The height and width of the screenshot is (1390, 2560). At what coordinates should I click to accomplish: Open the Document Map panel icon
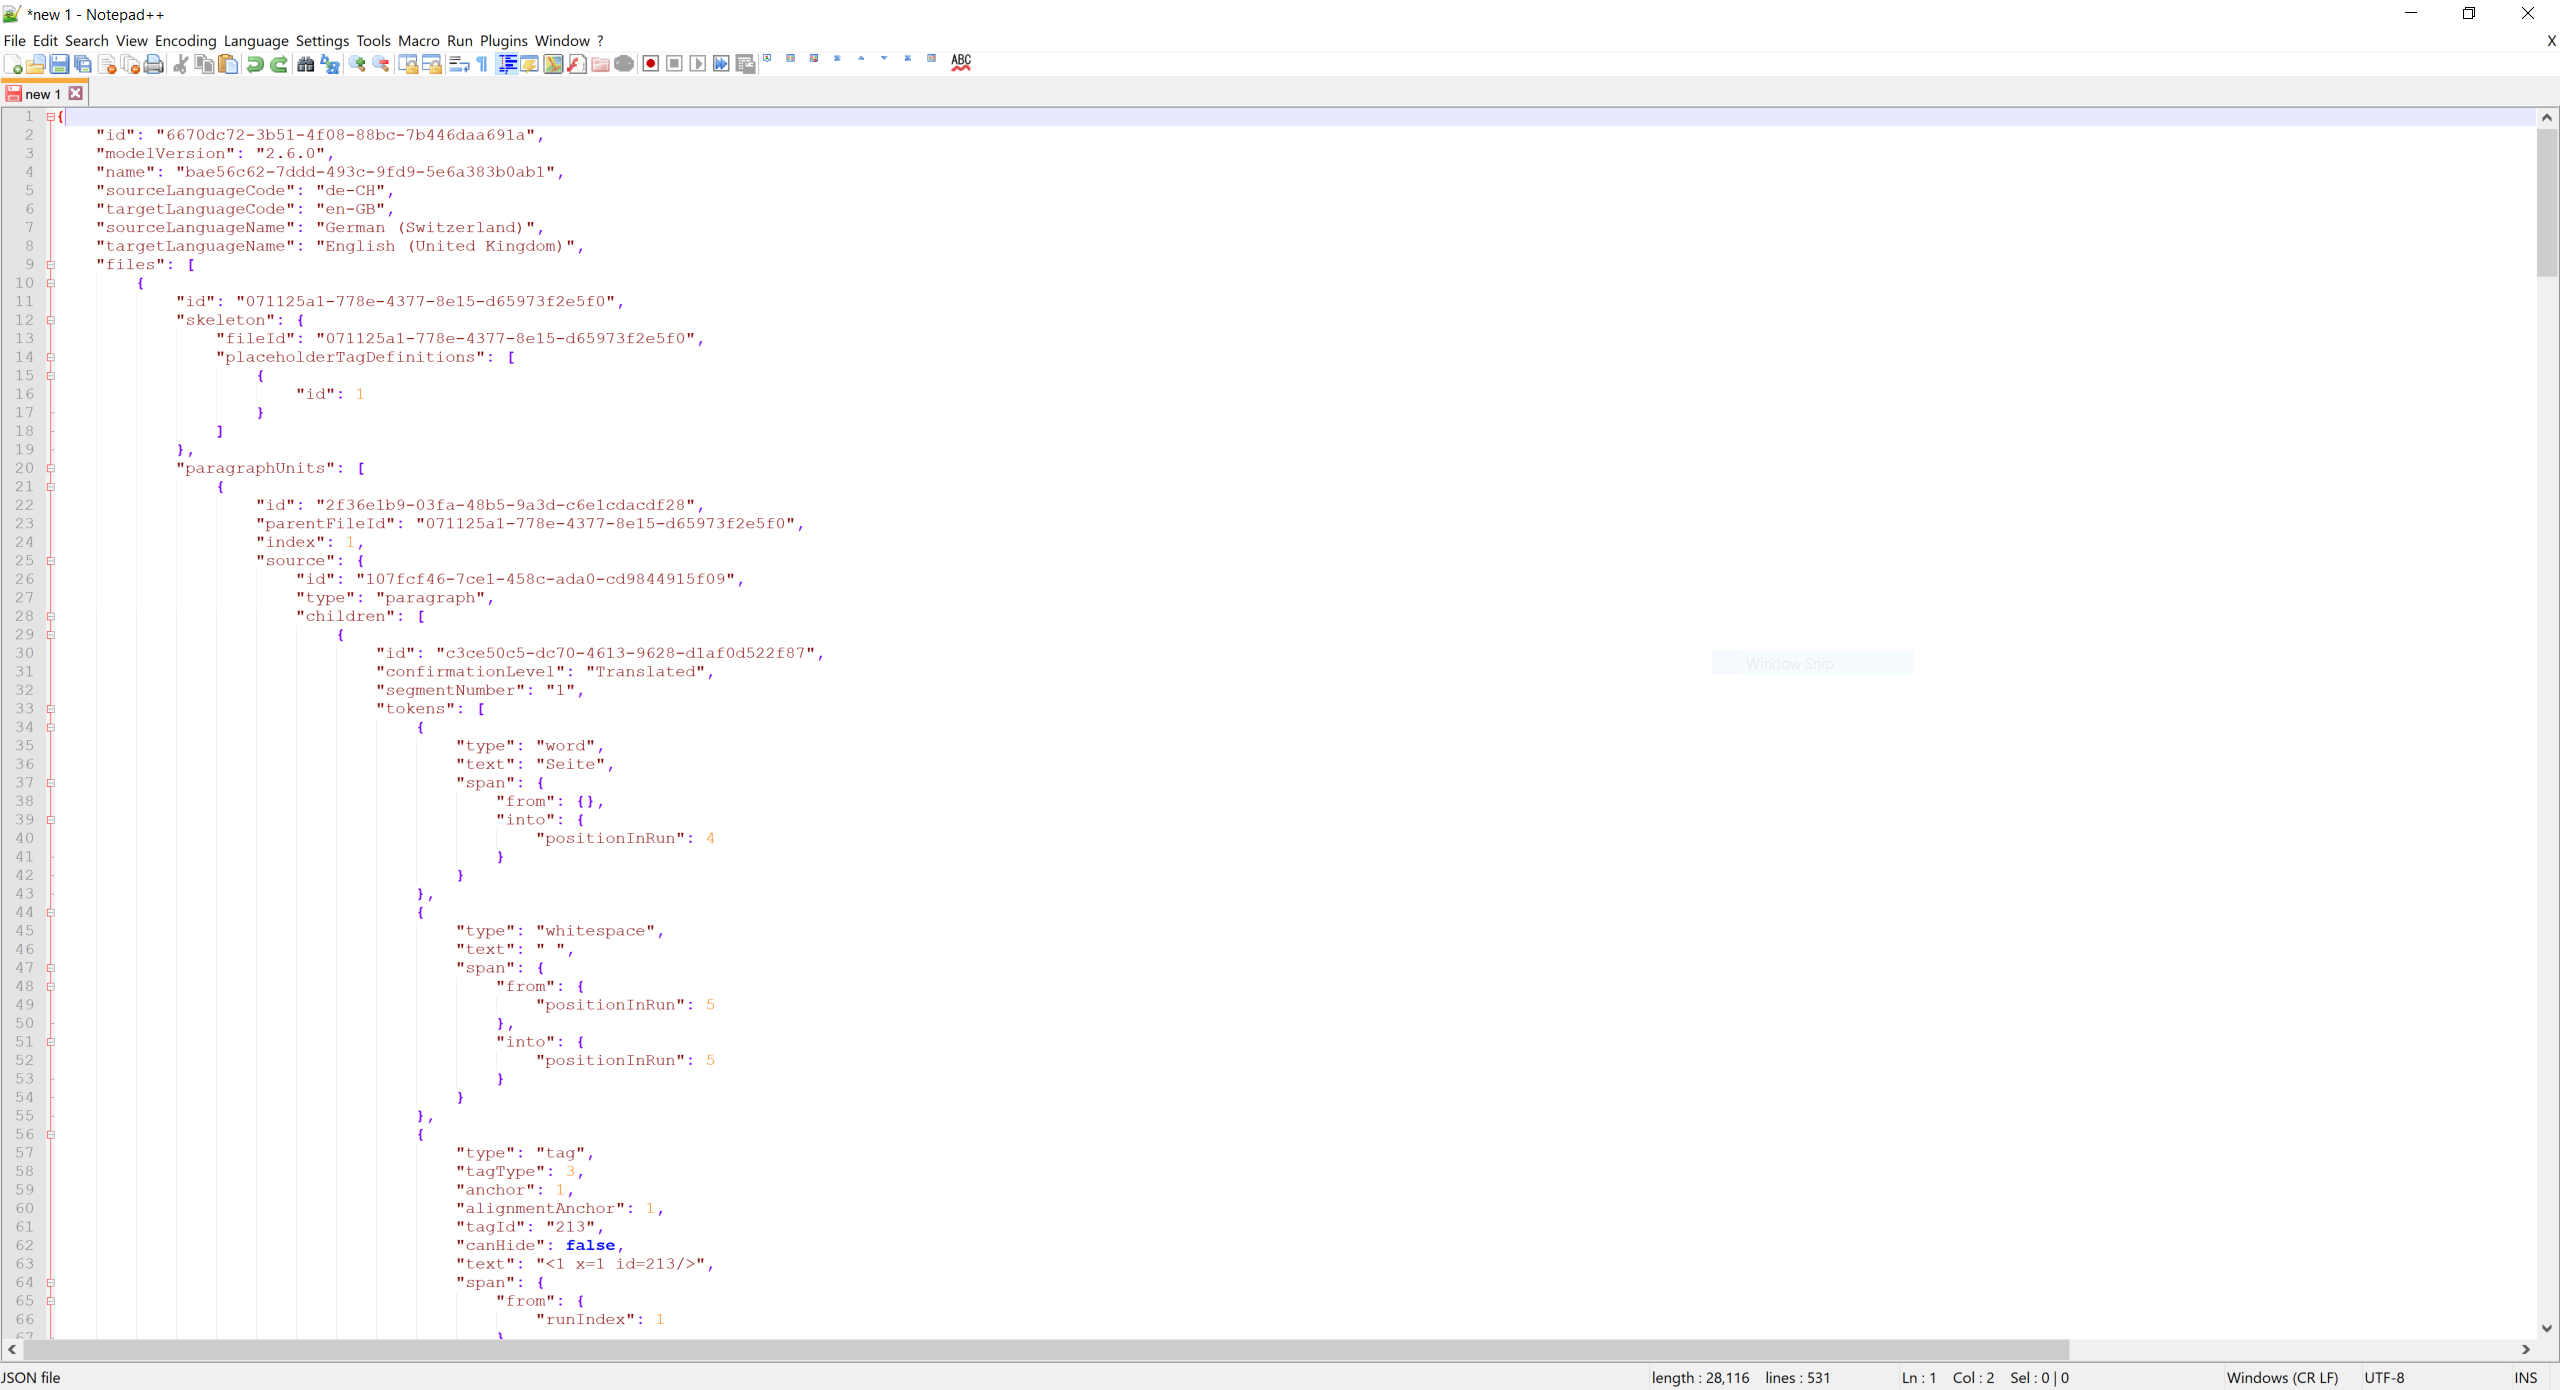pos(553,64)
